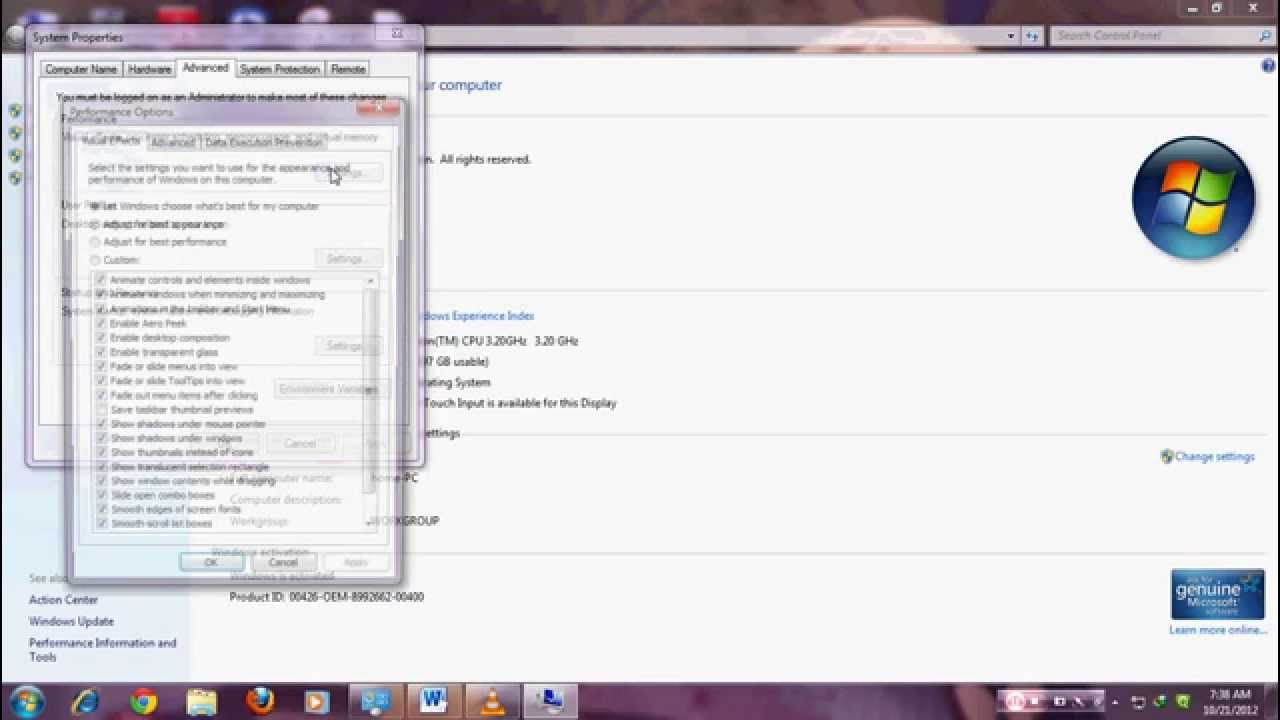Toggle Smooth-scroll list boxes checkbox
The height and width of the screenshot is (720, 1280).
pyautogui.click(x=101, y=524)
